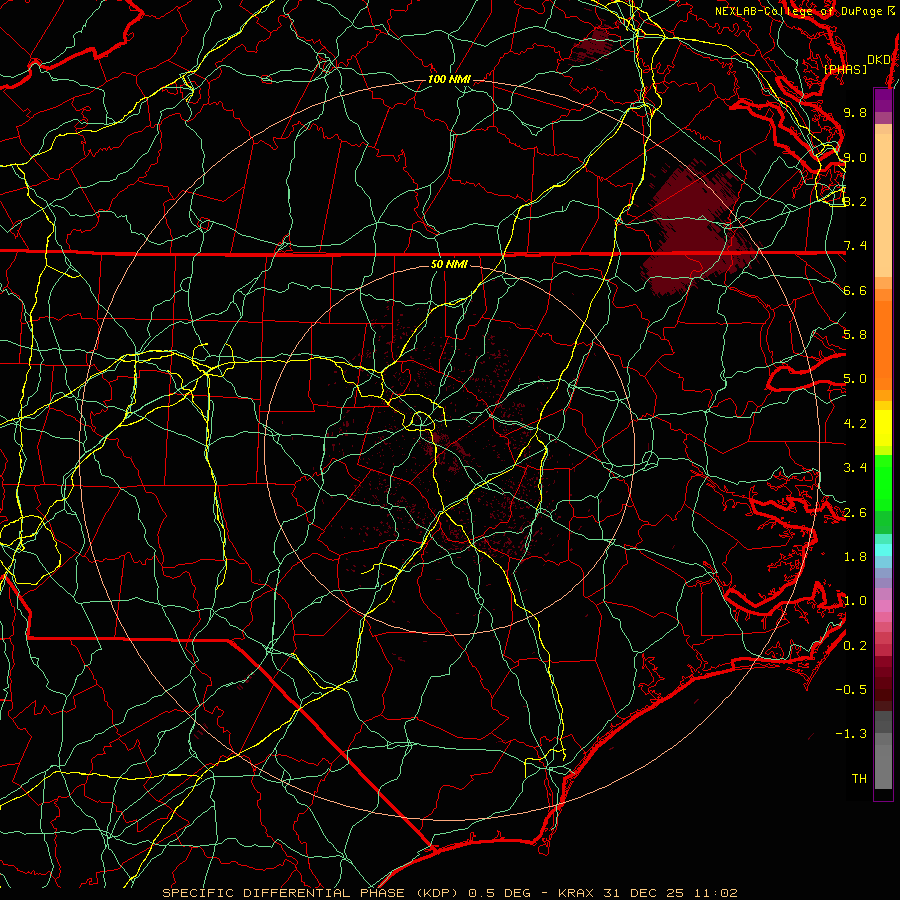900x900 pixels.
Task: Click the -1.3 scale value
Action: tap(851, 734)
